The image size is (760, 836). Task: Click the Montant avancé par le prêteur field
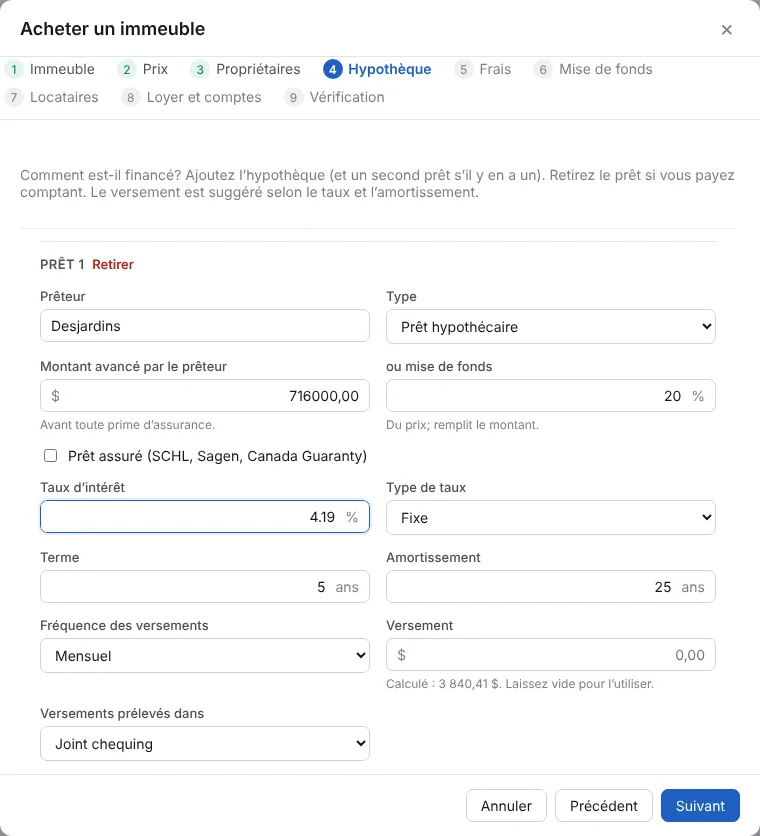point(205,396)
